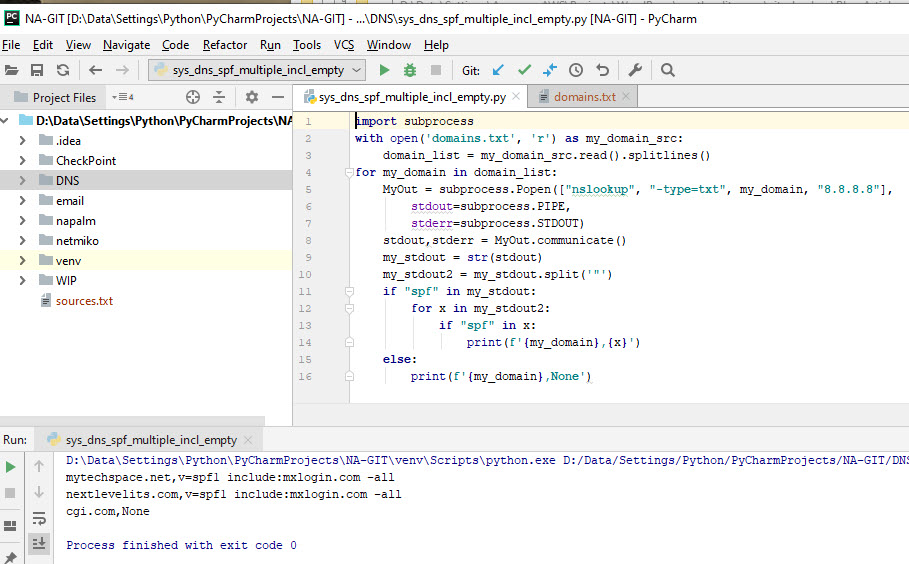Stop process in the Run panel
This screenshot has width=909, height=564.
[10, 493]
